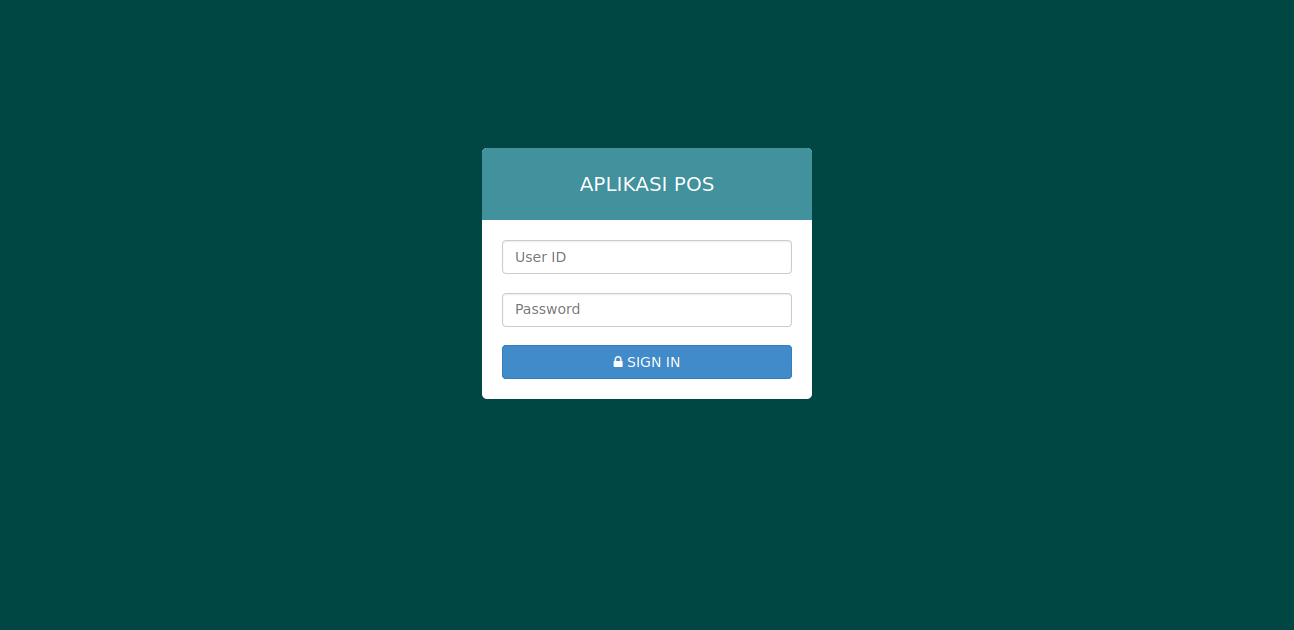Focus the User ID input field

647,257
